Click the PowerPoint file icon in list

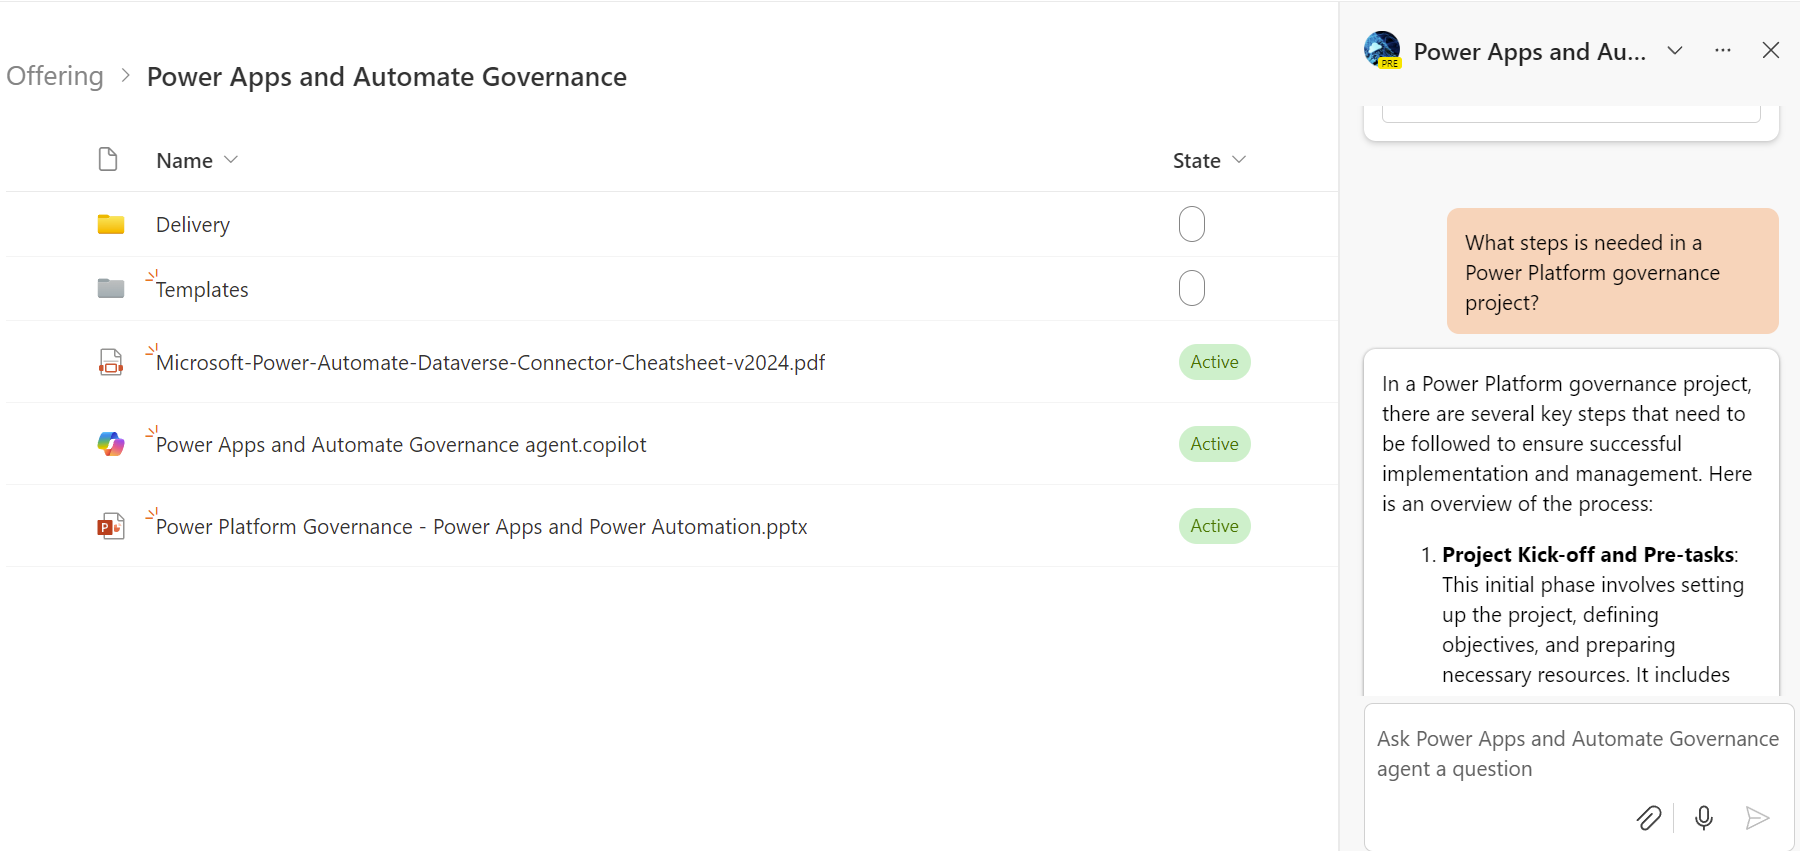[111, 526]
